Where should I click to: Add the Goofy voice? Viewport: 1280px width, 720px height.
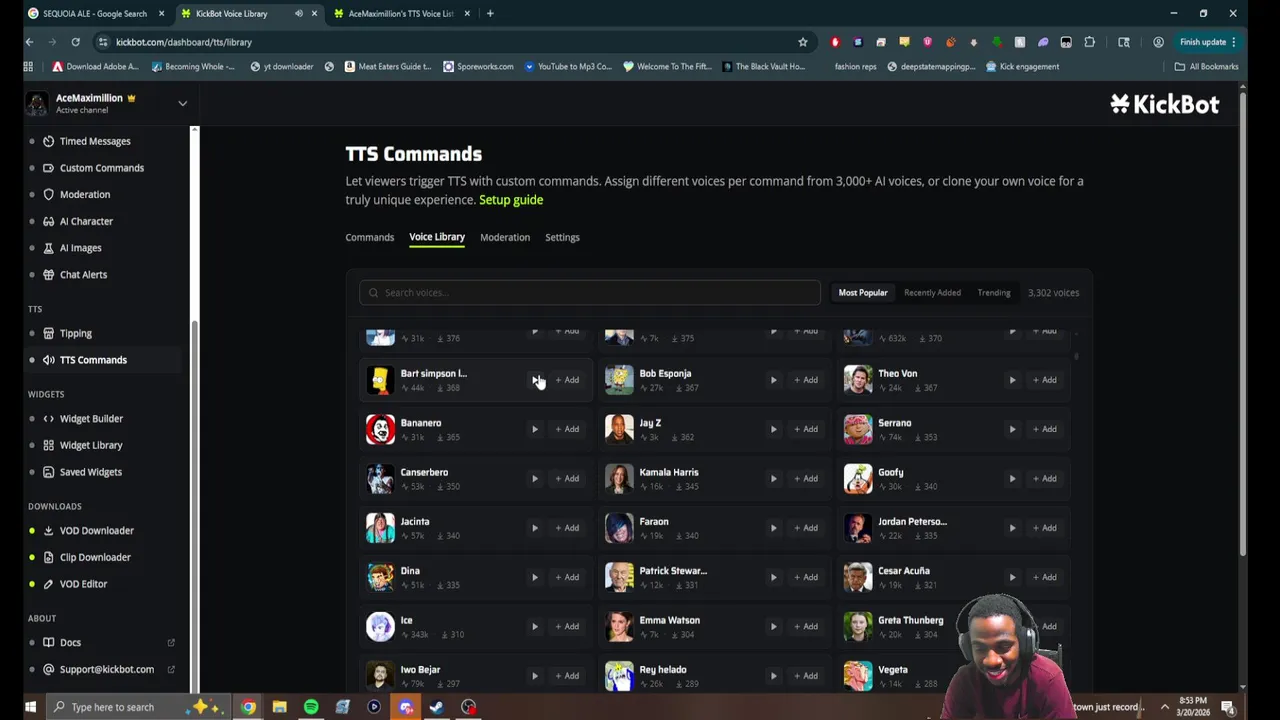1045,478
